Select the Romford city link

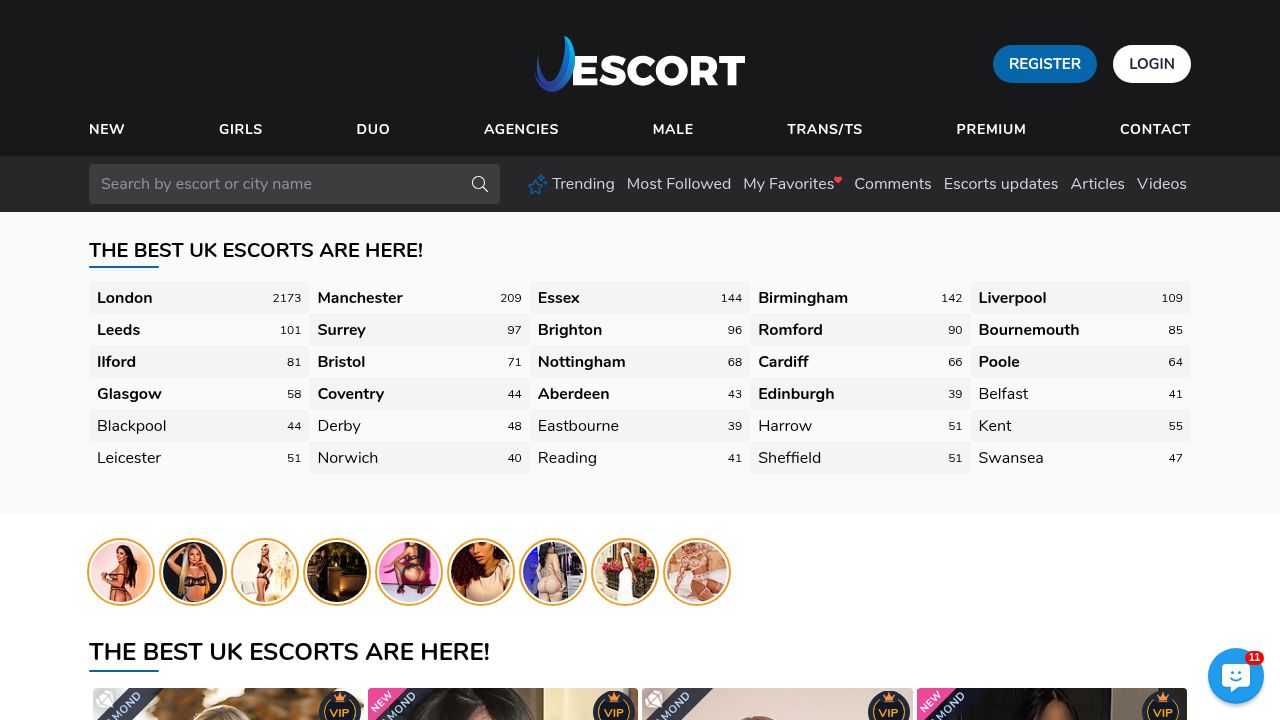(x=860, y=330)
